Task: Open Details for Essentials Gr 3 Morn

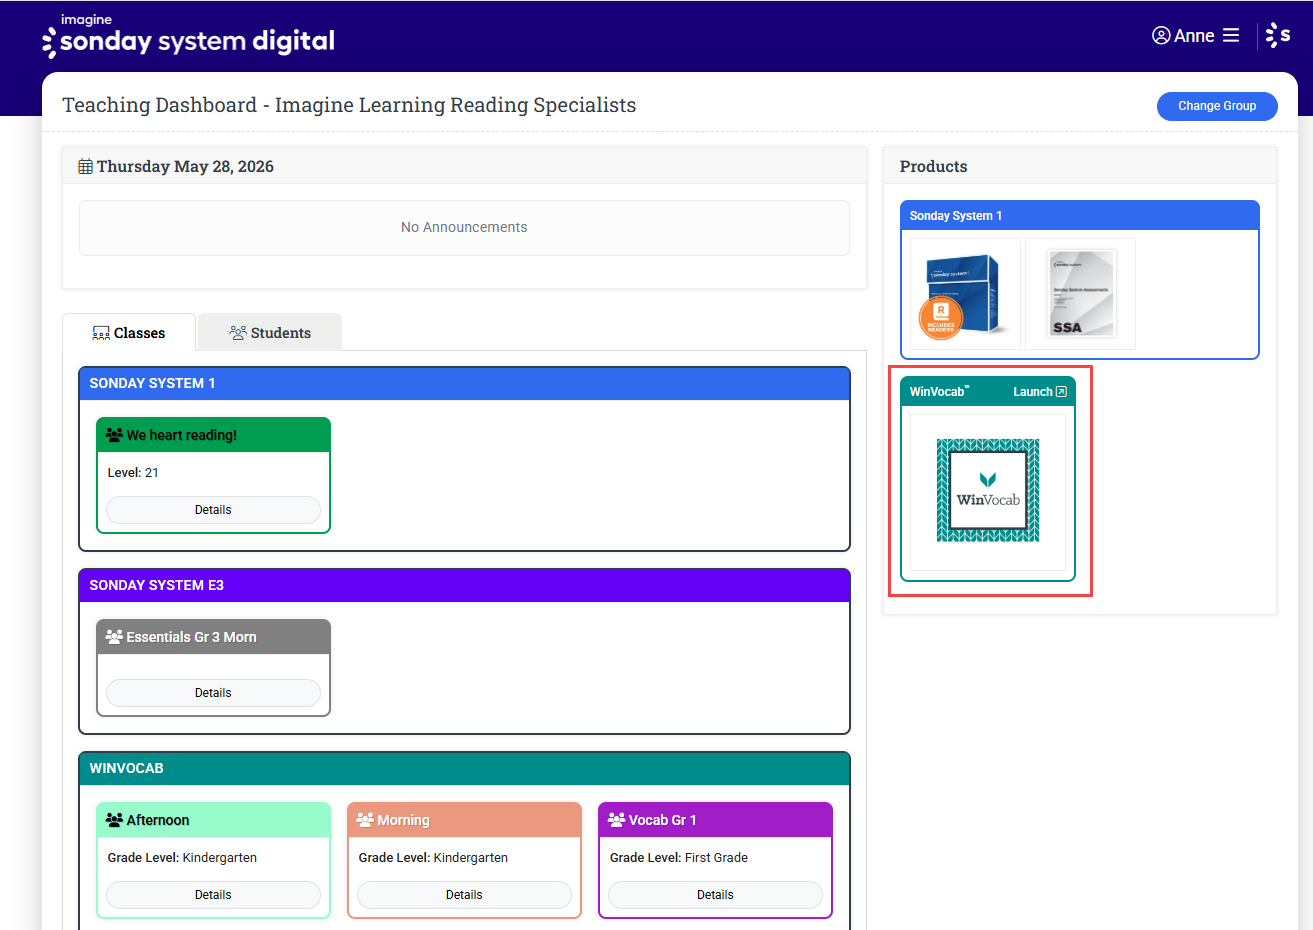Action: tap(213, 693)
